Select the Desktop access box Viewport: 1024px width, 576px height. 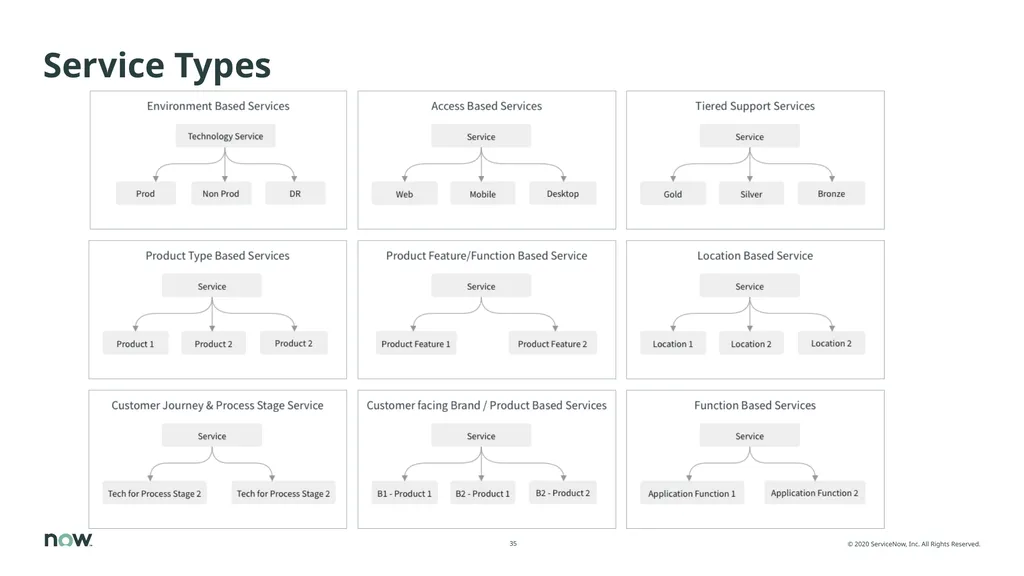(x=563, y=193)
